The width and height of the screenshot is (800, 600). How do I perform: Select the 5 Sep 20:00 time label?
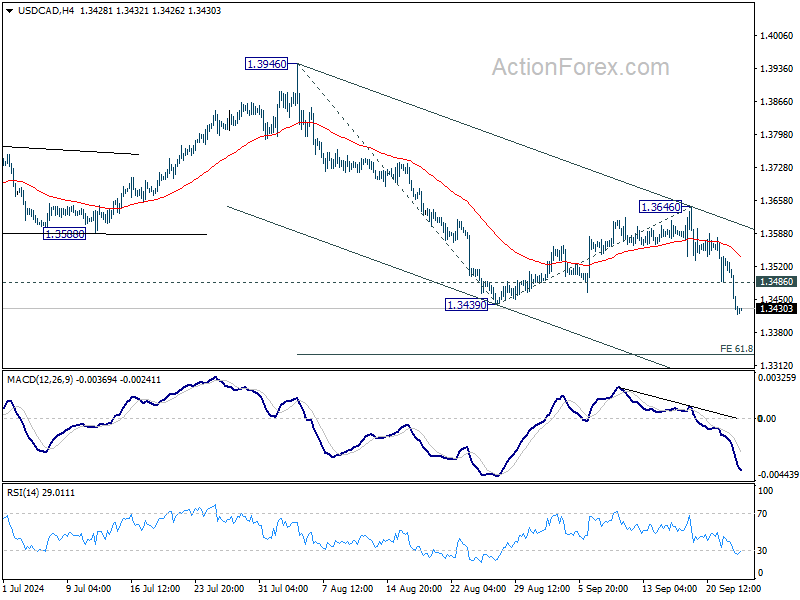tap(603, 588)
